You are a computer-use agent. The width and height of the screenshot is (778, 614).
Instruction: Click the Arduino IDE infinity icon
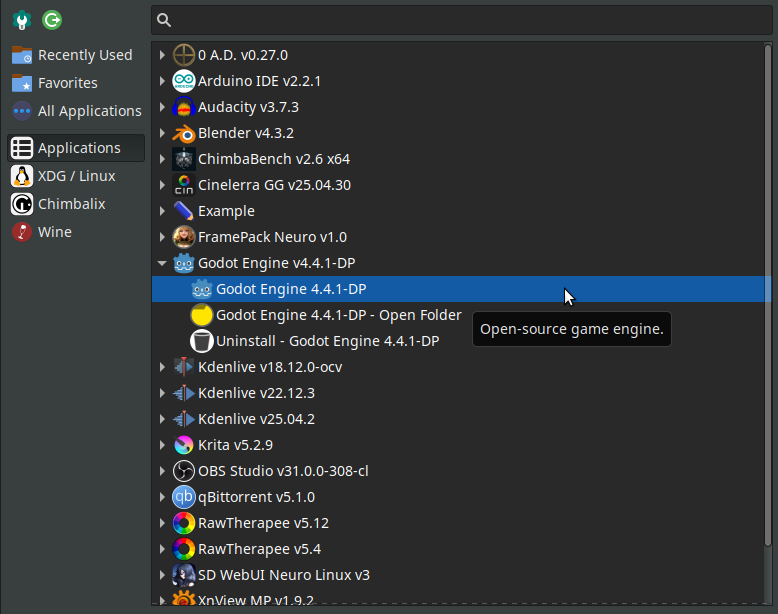[x=184, y=81]
